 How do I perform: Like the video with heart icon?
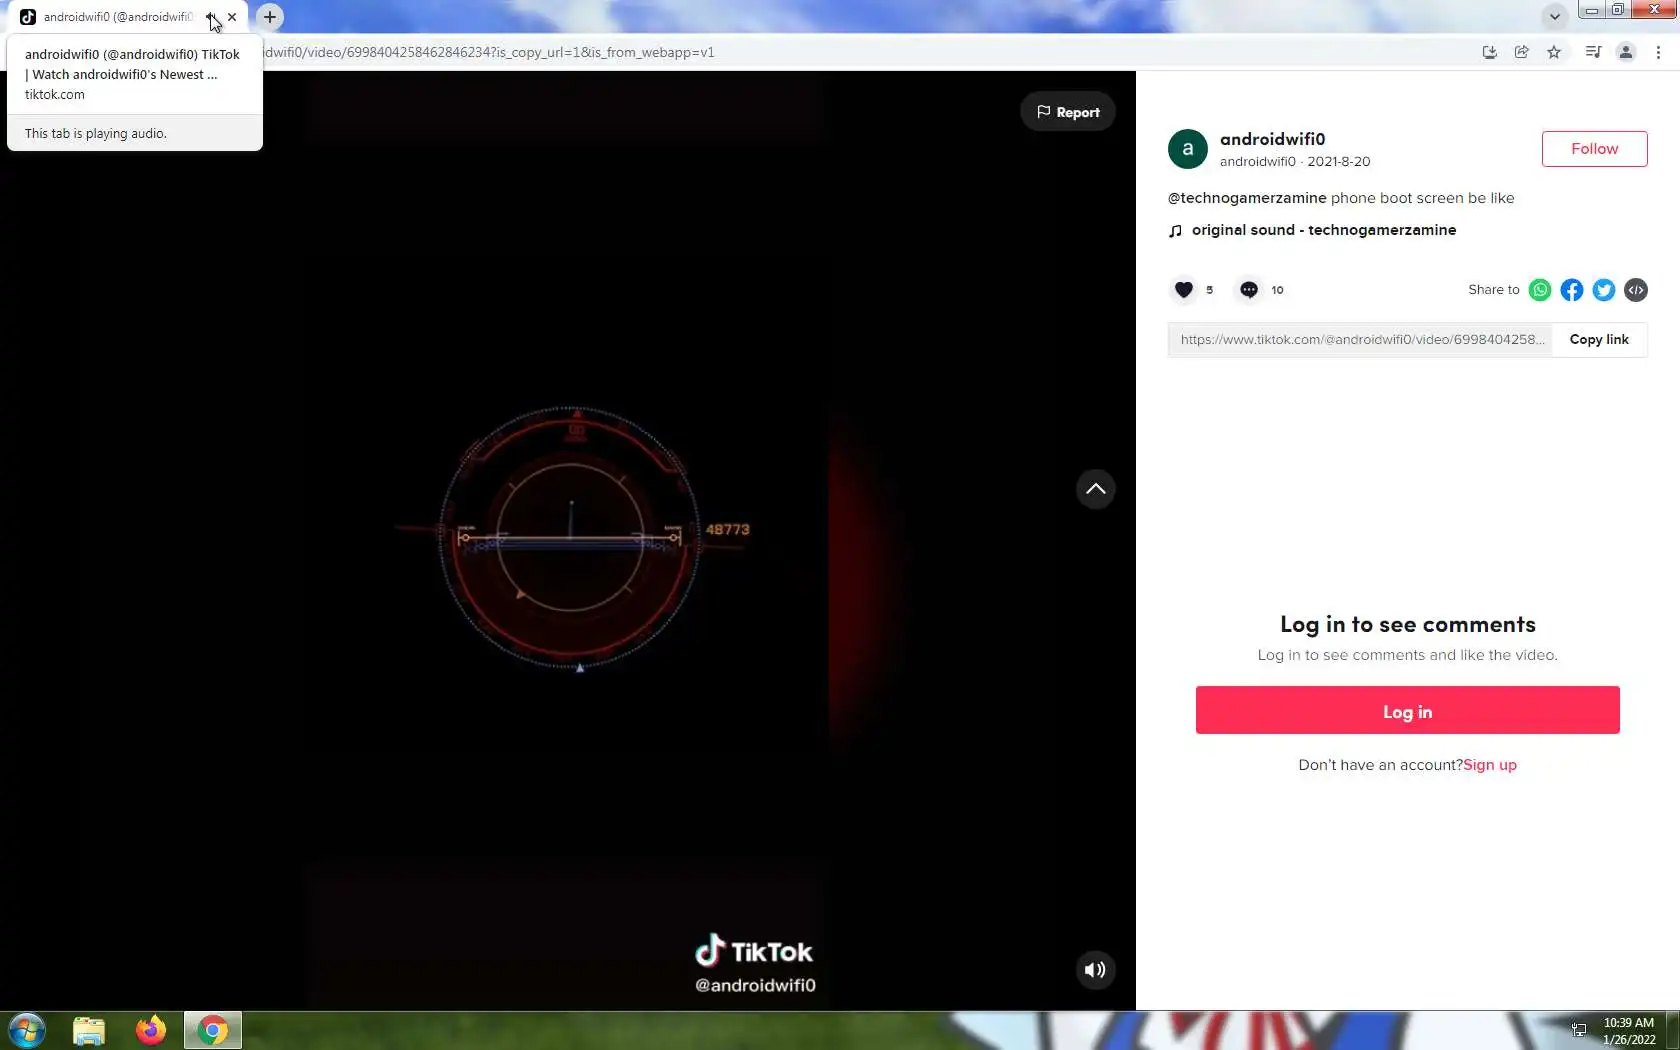(x=1184, y=290)
